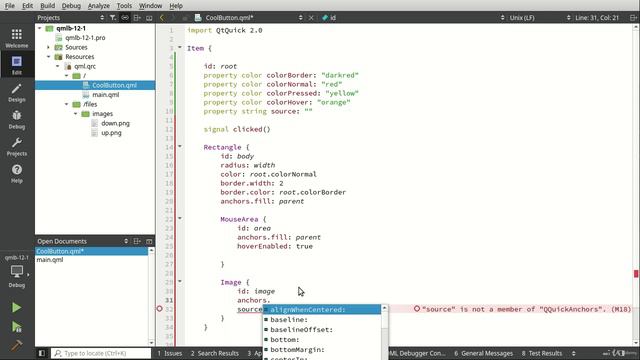Toggle the left sidebar visibility

click(42, 353)
